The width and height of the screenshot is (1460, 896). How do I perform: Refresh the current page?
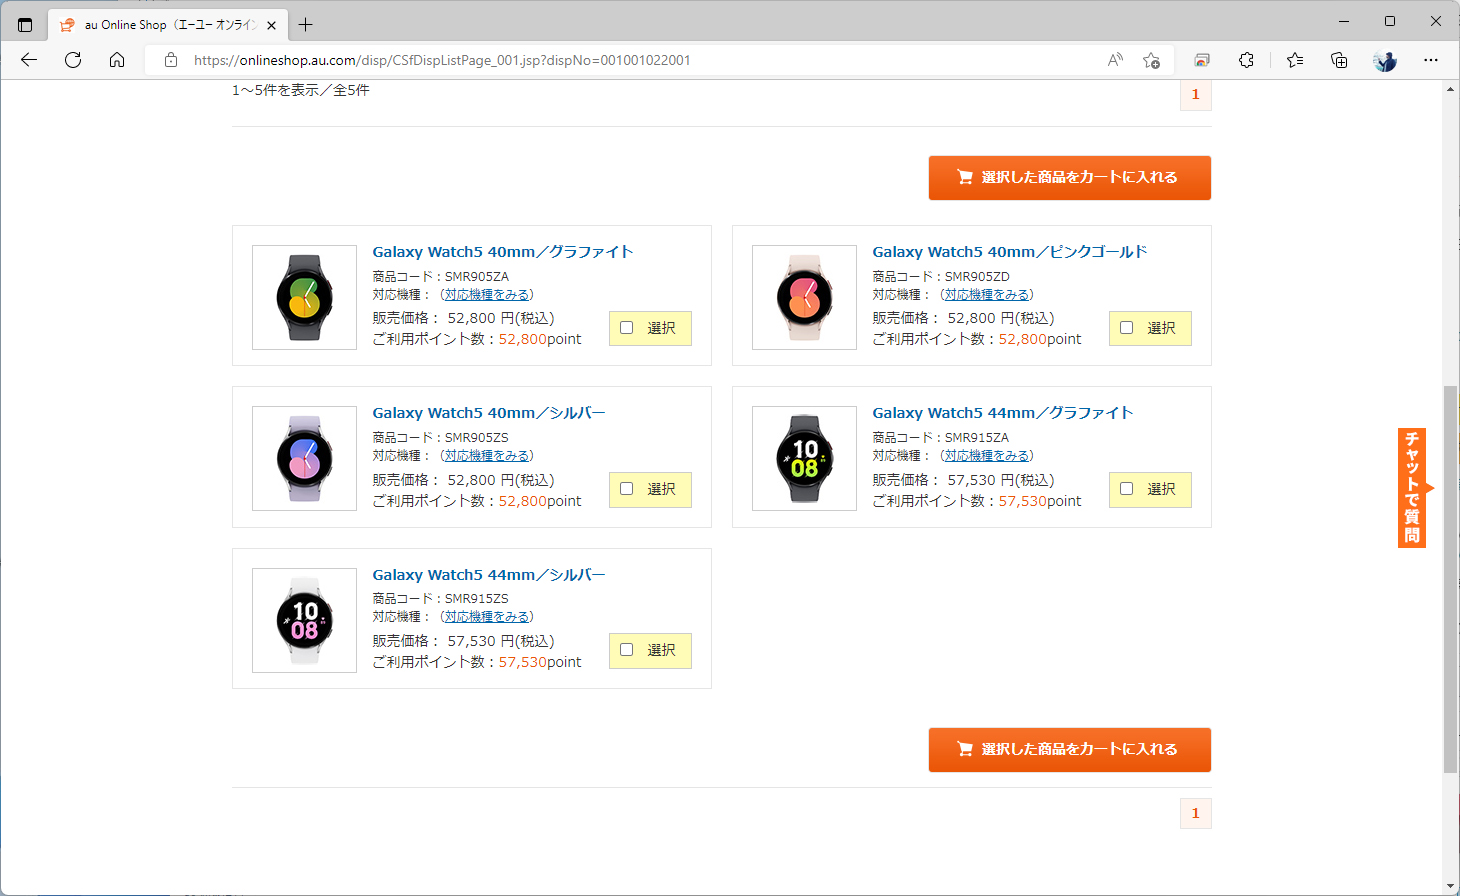tap(72, 60)
